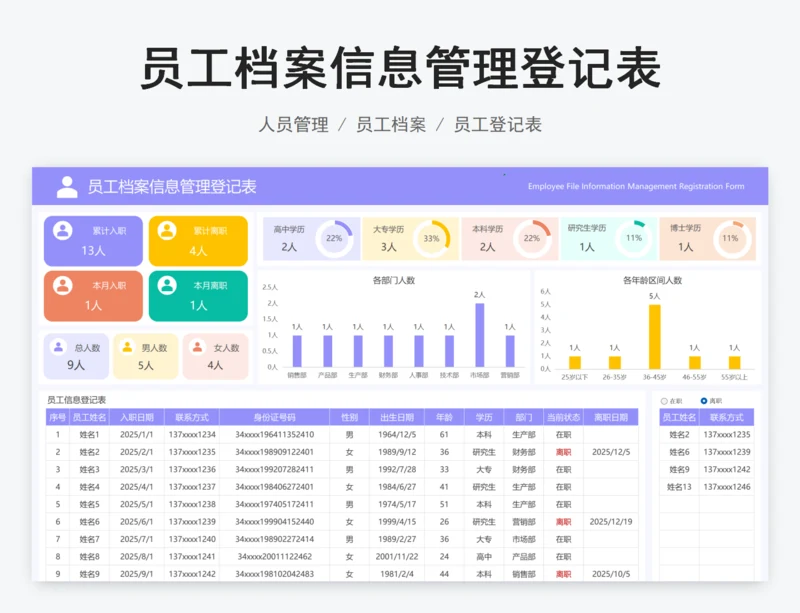800x613 pixels.
Task: Click the avatar icon on 本月离职 card
Action: (x=167, y=285)
